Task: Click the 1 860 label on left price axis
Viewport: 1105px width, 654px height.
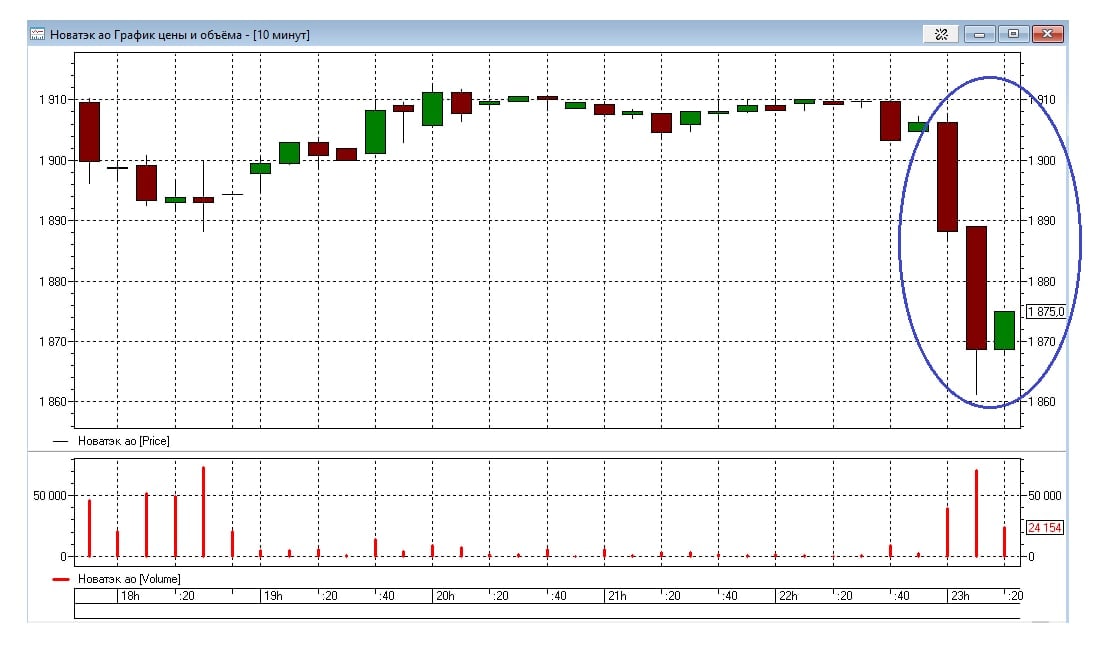Action: coord(53,402)
